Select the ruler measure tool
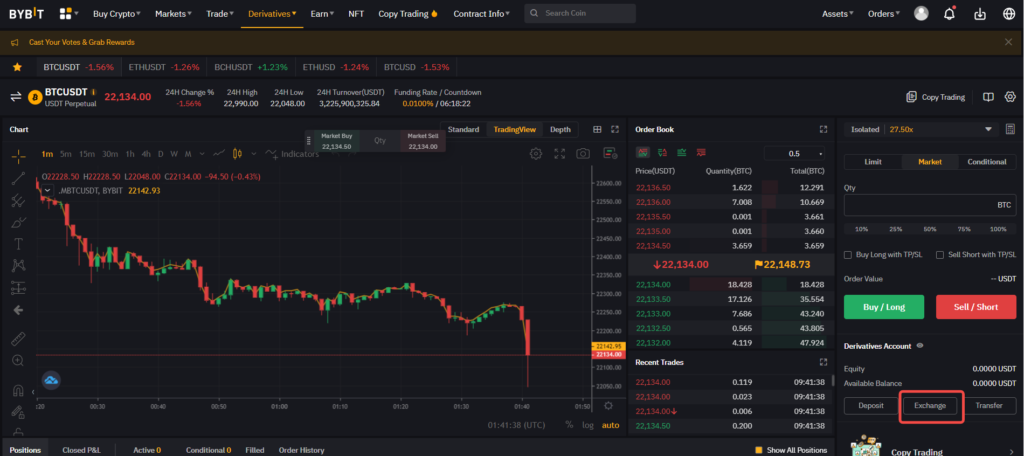Viewport: 1024px width, 456px height. click(18, 338)
